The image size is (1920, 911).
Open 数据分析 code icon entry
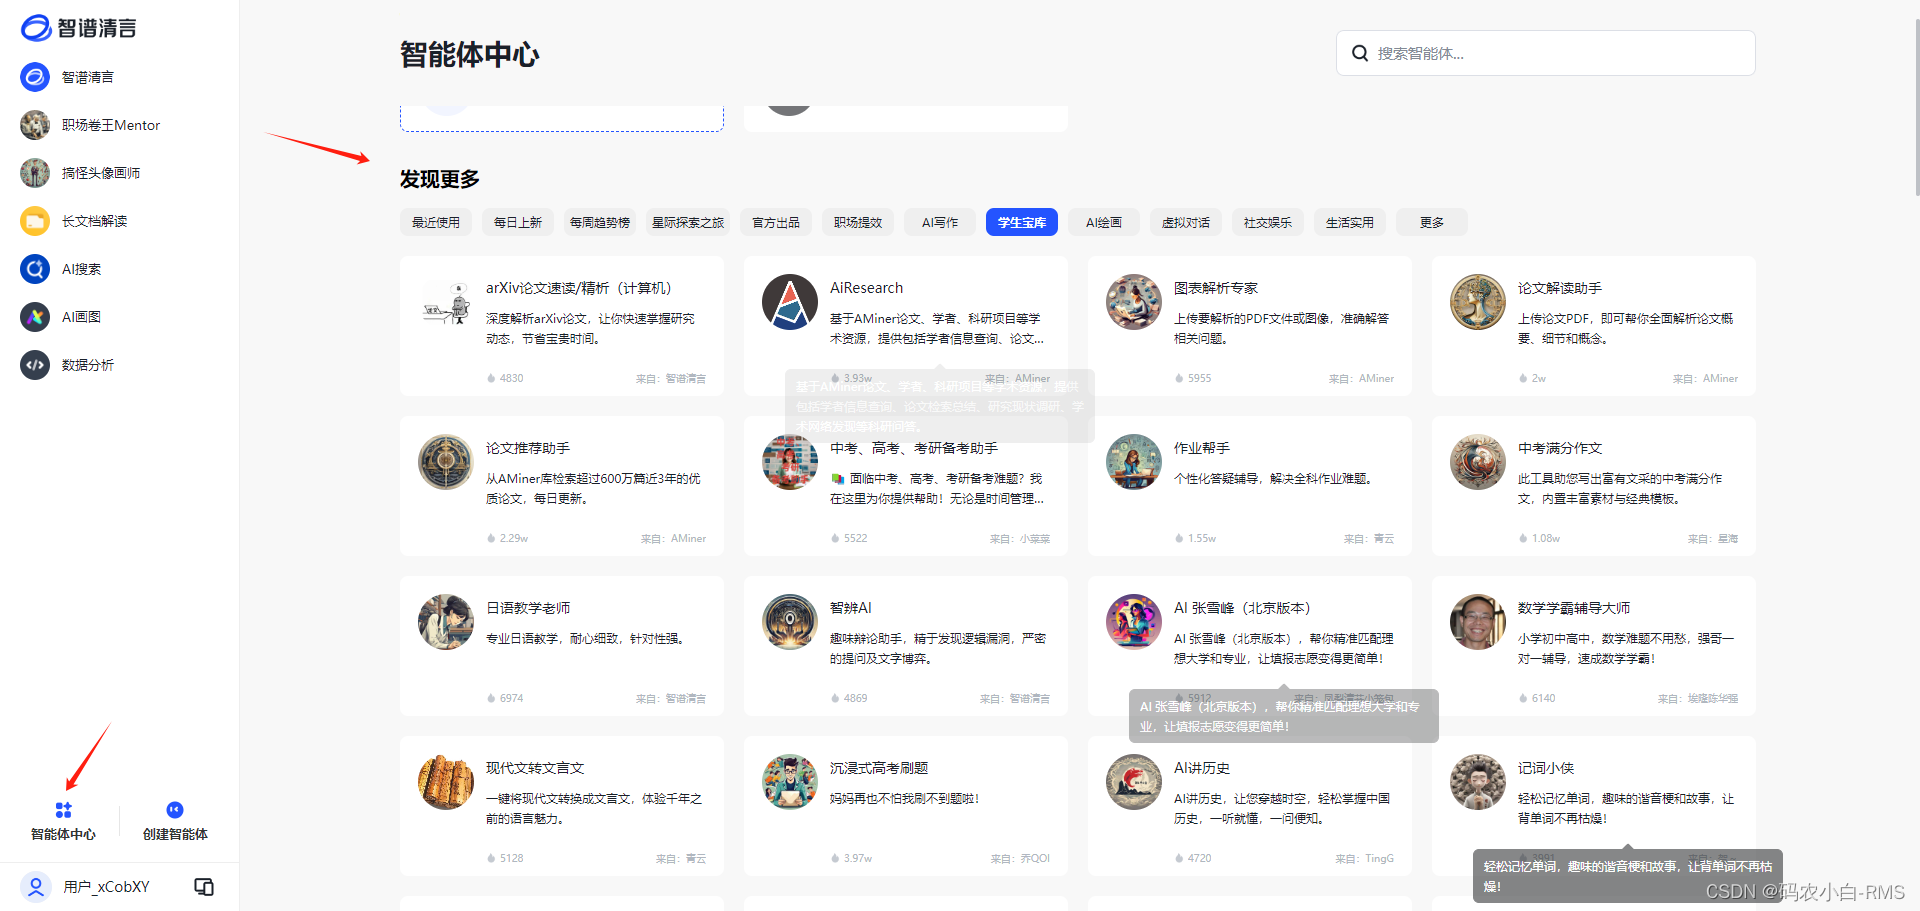coord(35,365)
